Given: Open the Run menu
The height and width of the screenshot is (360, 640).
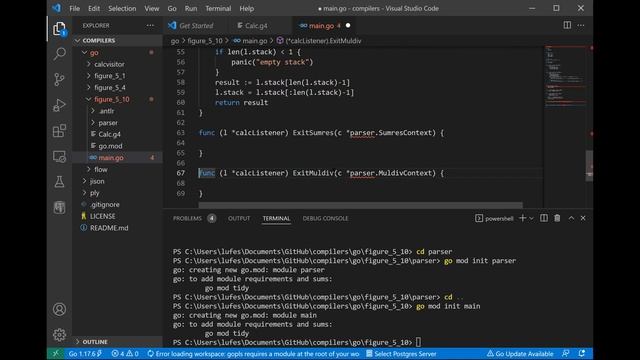Looking at the screenshot, I should (x=191, y=8).
